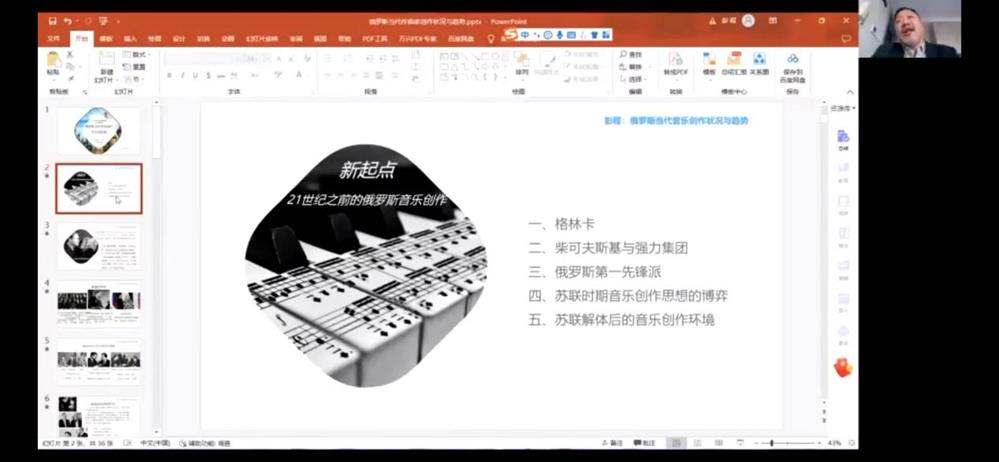Select slide 3 thumbnail in the slide panel
This screenshot has width=999, height=462.
98,245
